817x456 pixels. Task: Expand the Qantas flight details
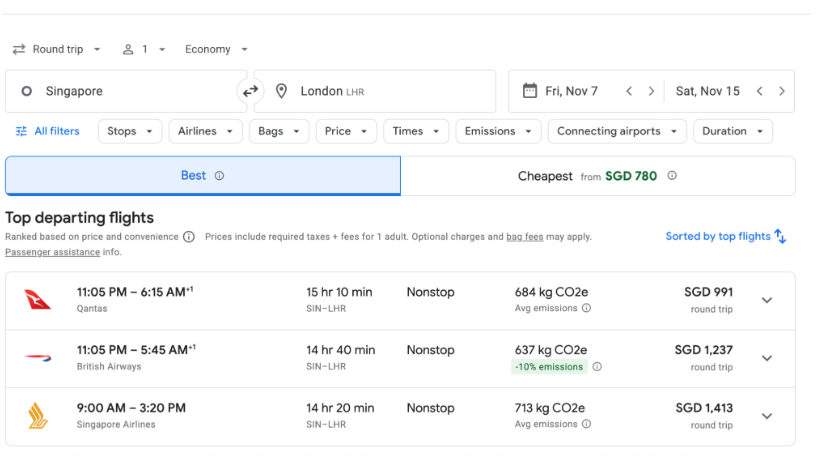767,300
